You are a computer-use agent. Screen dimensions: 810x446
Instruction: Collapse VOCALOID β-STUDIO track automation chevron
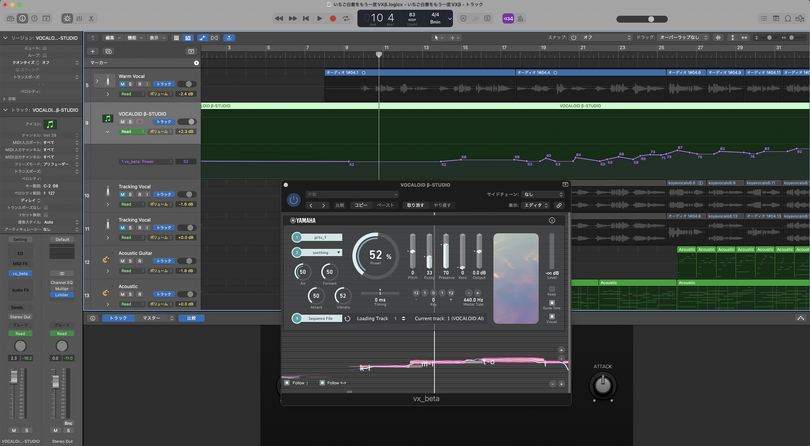(107, 132)
